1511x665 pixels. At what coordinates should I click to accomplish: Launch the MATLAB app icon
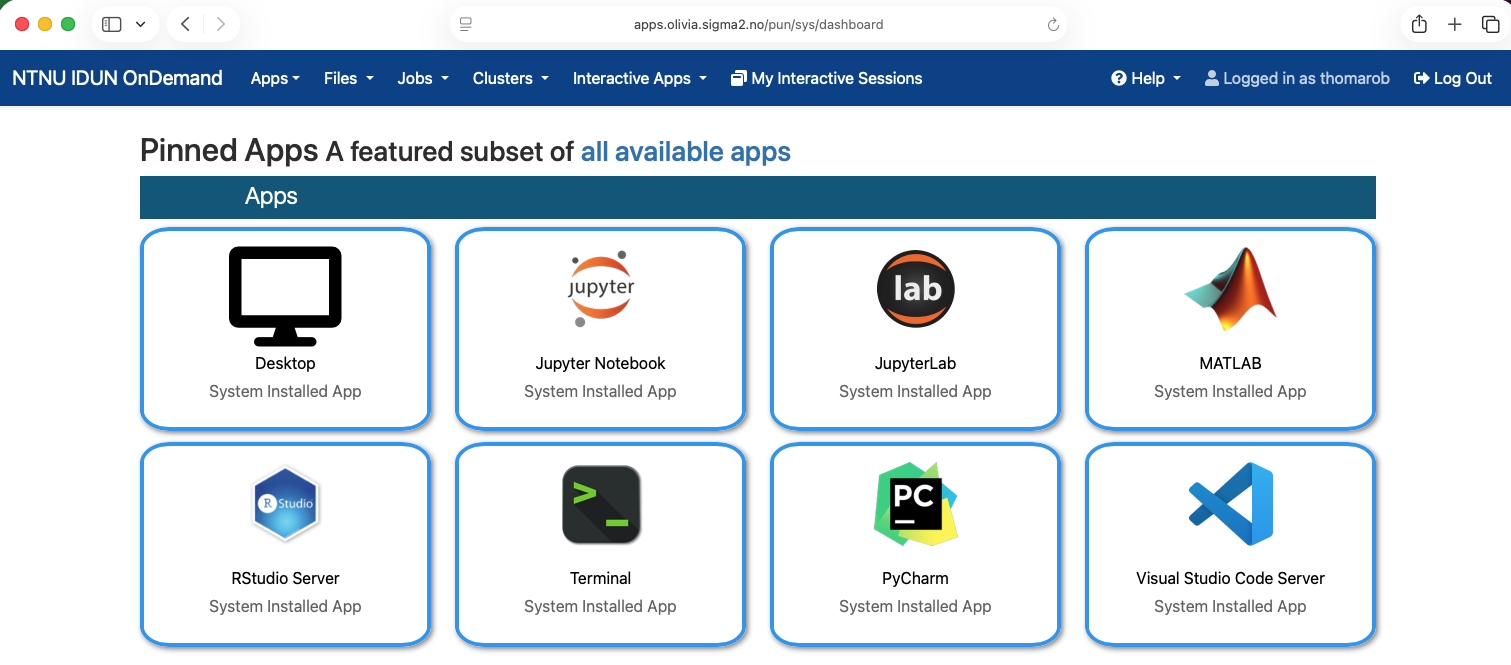(1230, 289)
